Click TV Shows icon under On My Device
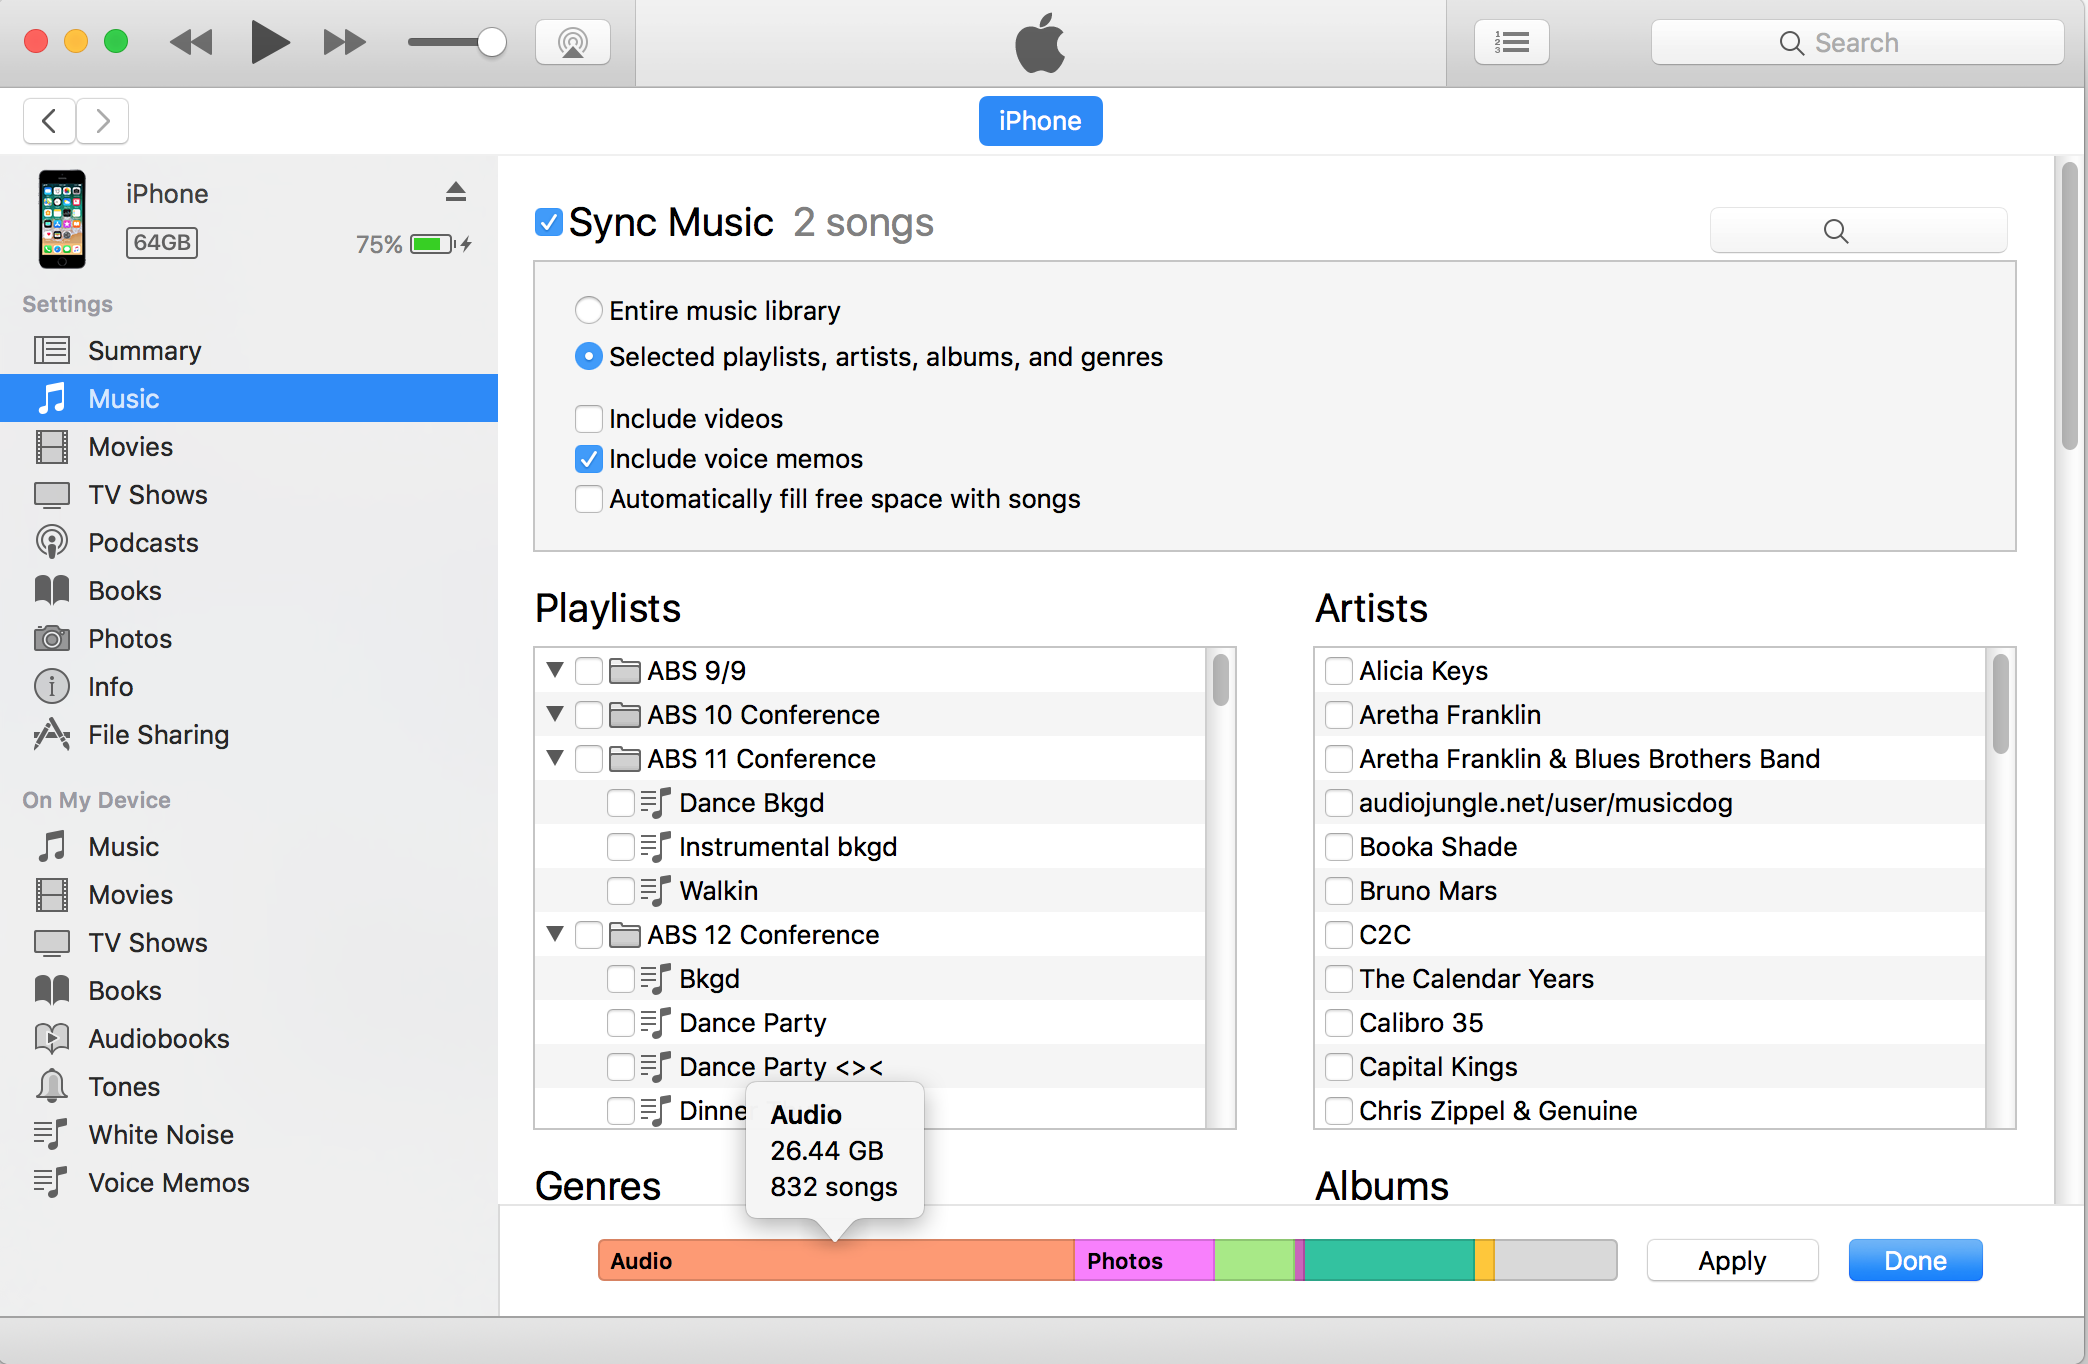The image size is (2088, 1364). click(52, 942)
